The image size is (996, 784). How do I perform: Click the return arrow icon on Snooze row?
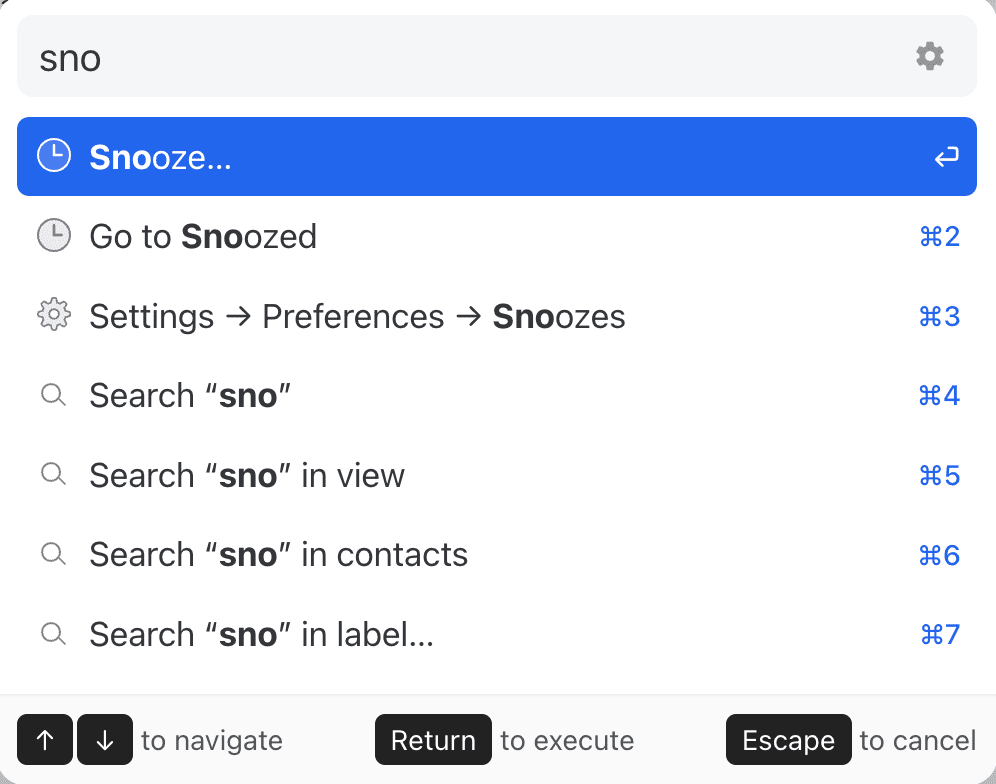946,157
